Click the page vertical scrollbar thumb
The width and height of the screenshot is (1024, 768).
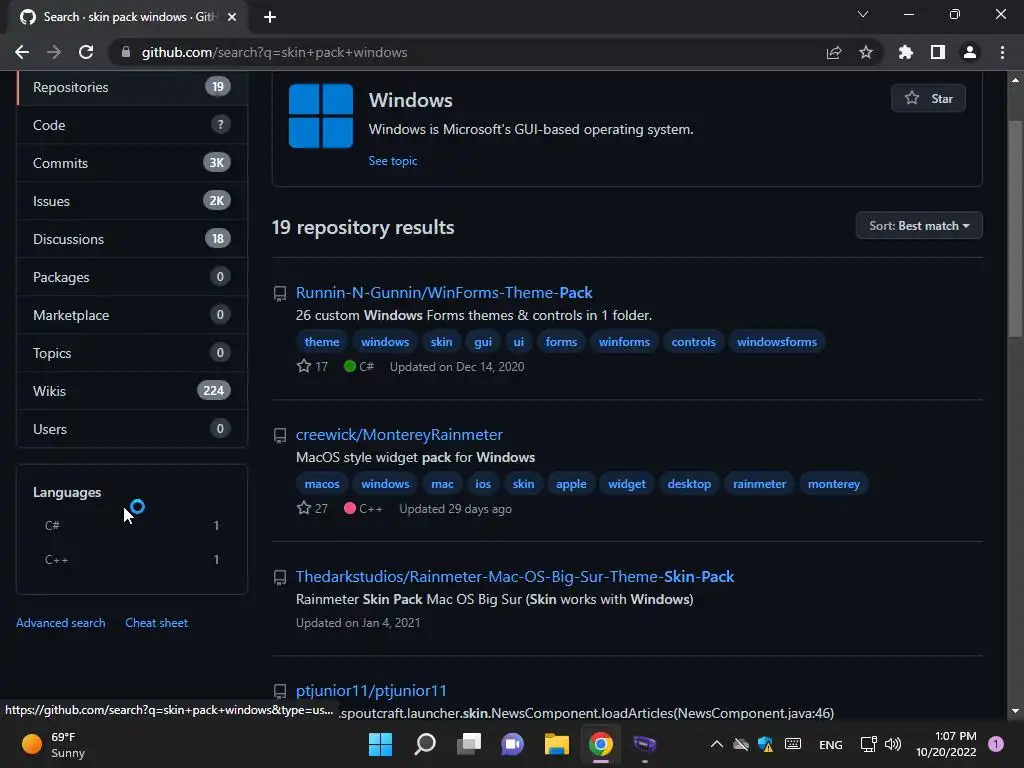(x=1015, y=229)
